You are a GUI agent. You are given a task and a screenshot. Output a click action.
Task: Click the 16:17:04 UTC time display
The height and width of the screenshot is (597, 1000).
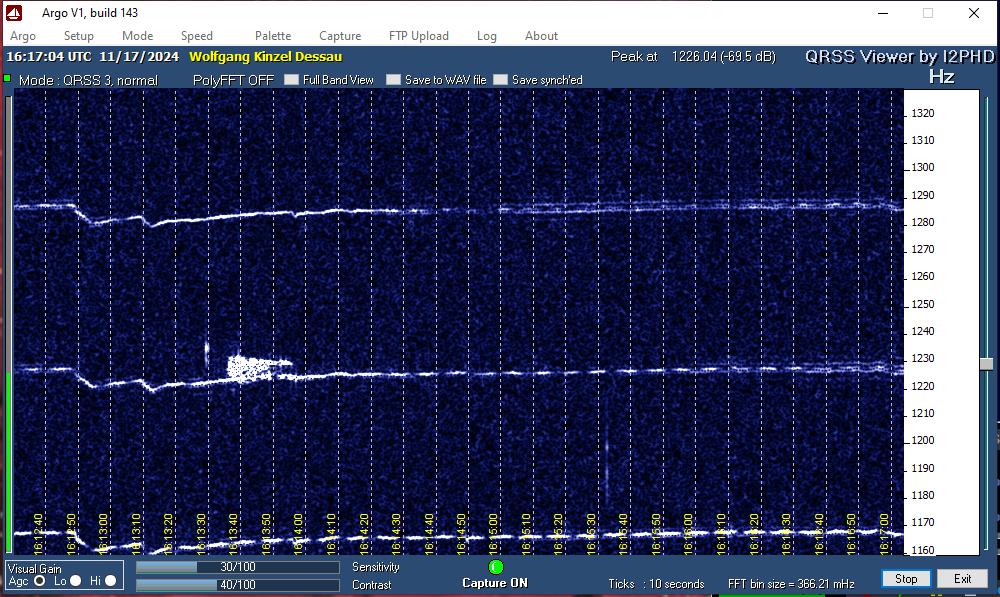click(49, 57)
